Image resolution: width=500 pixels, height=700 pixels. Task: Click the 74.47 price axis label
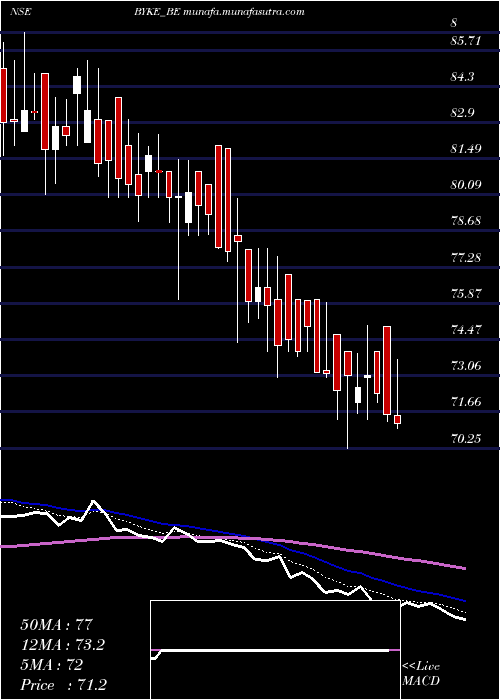(x=466, y=330)
